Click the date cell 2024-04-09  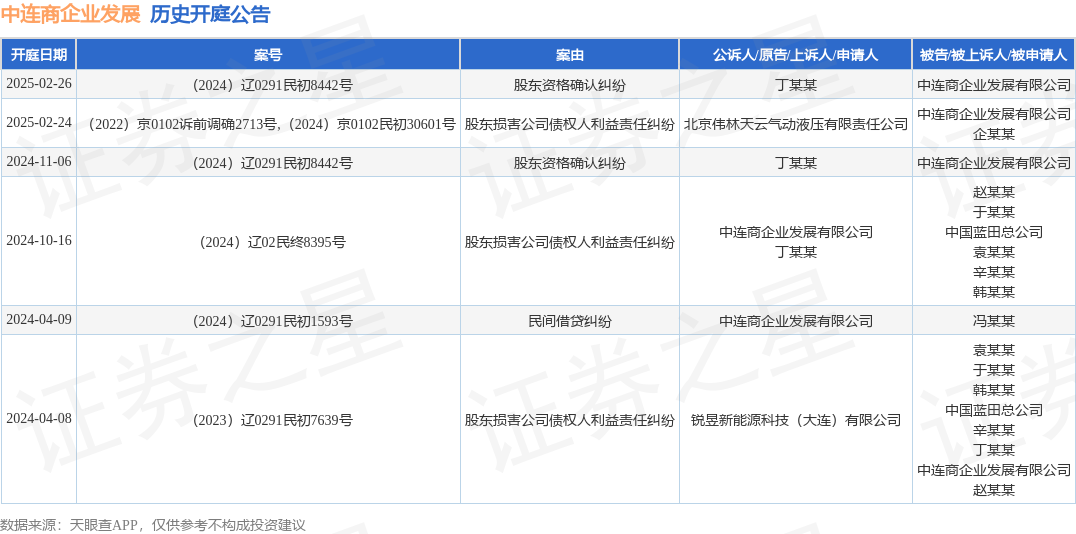(39, 320)
